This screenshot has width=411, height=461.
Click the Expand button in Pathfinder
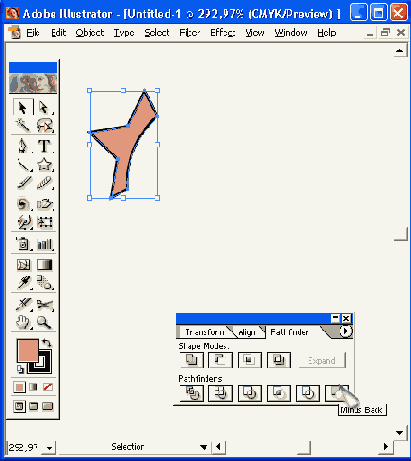[x=322, y=360]
